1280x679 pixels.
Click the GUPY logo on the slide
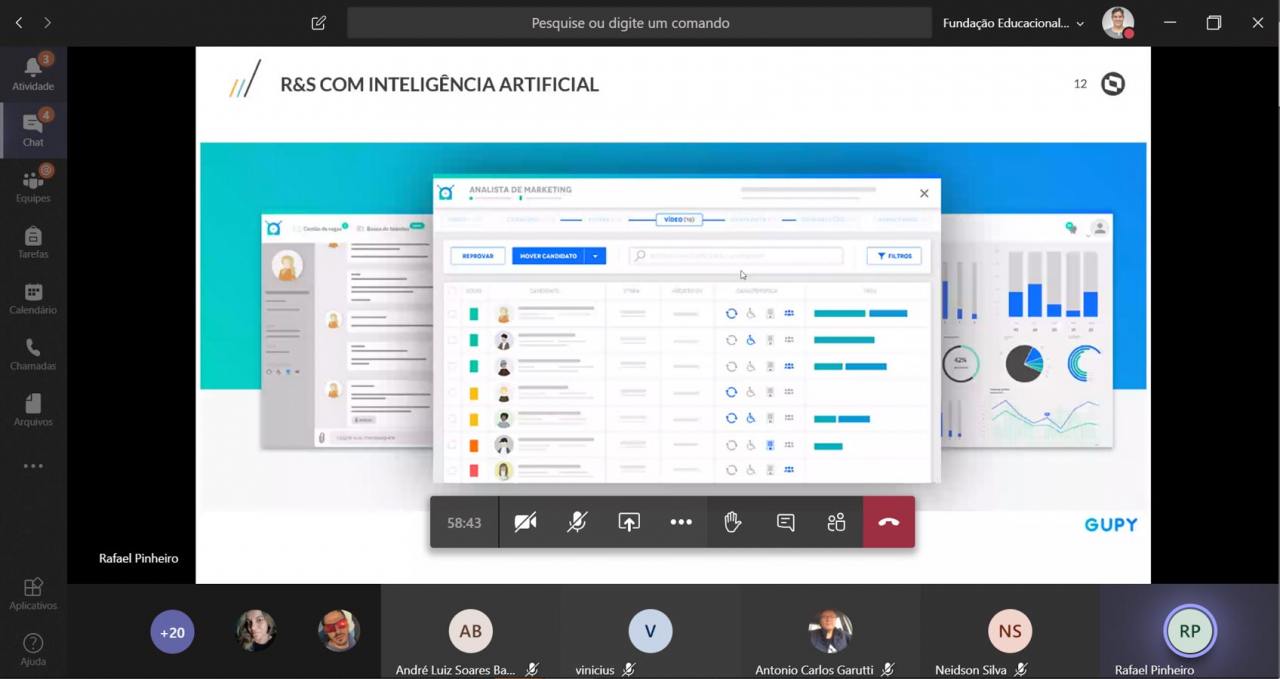1111,525
